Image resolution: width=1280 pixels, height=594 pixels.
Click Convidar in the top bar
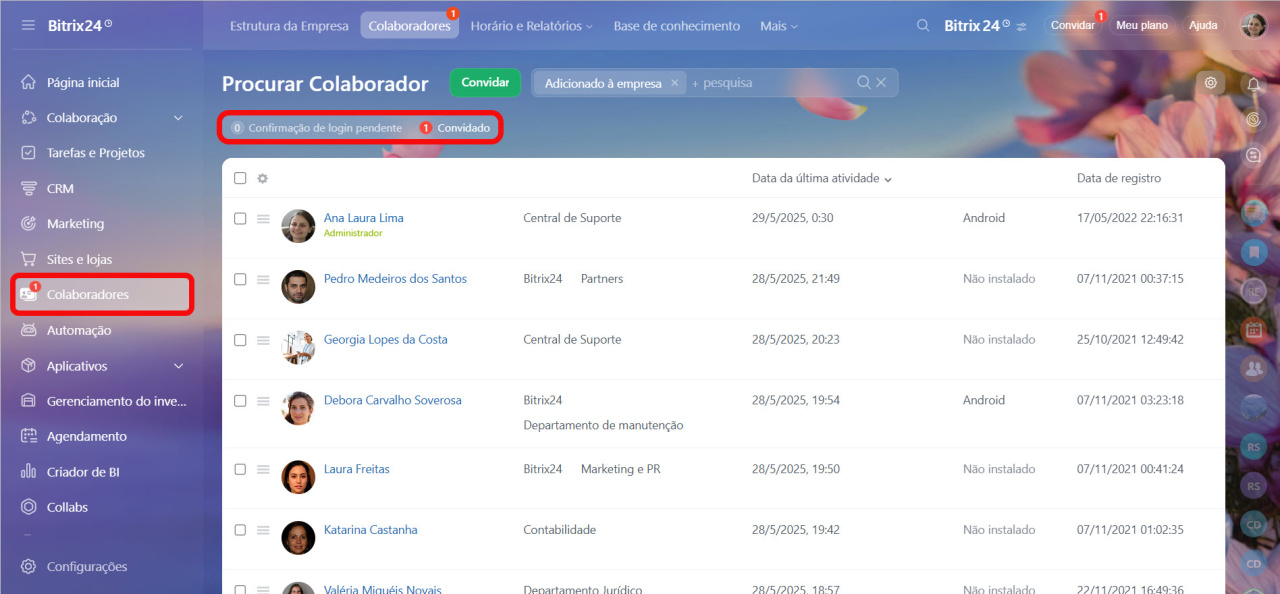pos(1073,25)
